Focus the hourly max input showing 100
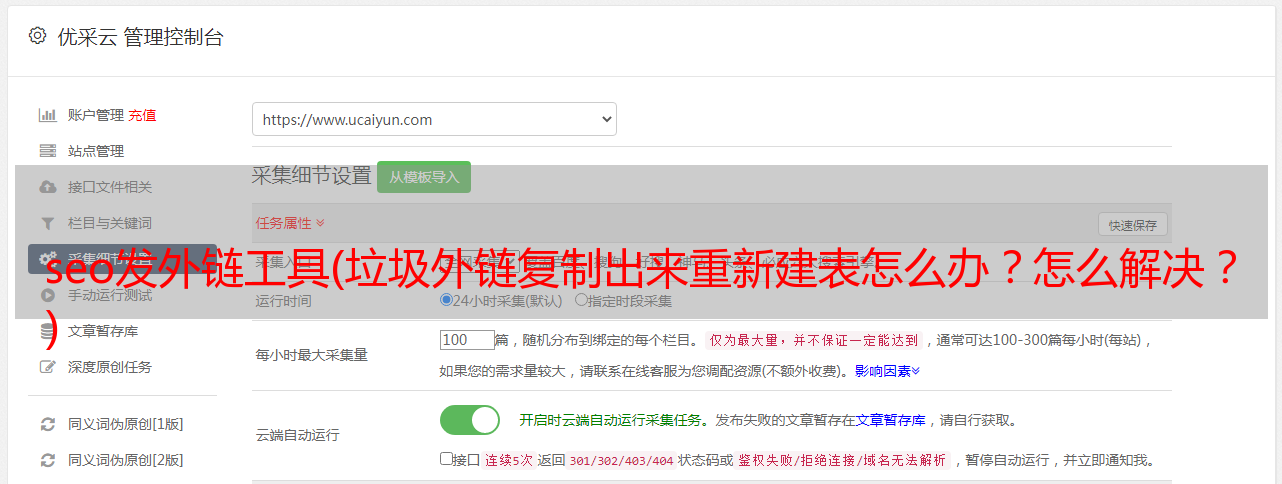 coord(467,340)
